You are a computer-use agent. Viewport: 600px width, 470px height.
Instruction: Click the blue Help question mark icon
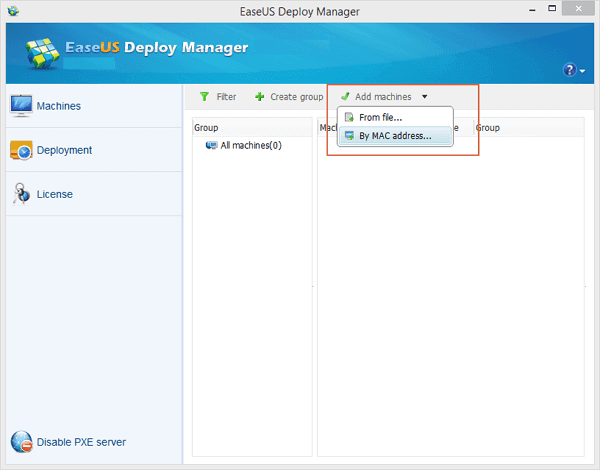[569, 70]
